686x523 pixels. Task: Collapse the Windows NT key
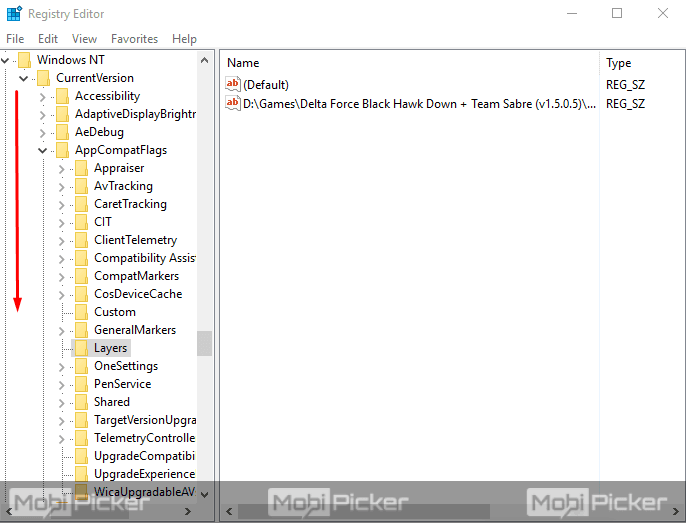coord(5,60)
